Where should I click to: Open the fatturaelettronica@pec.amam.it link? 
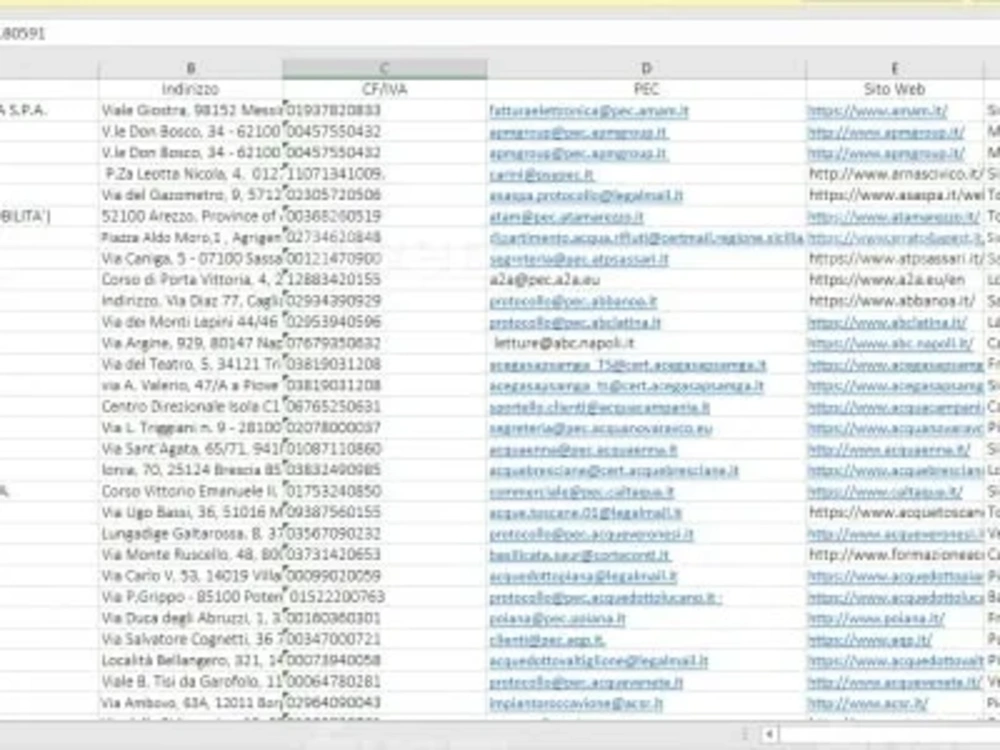(589, 111)
